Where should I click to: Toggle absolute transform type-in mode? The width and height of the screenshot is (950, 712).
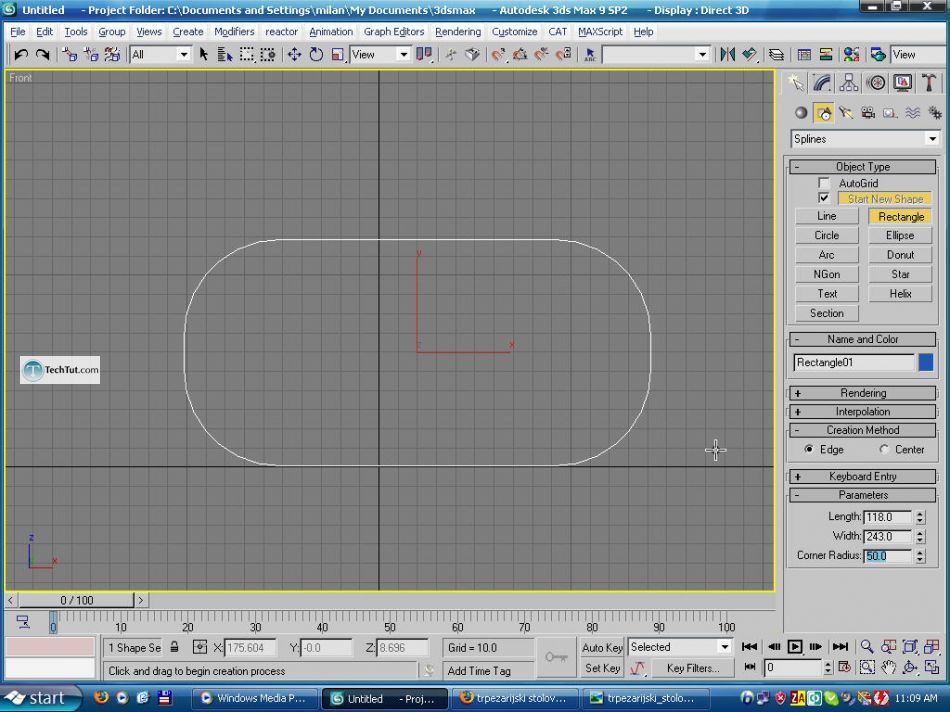[x=200, y=647]
